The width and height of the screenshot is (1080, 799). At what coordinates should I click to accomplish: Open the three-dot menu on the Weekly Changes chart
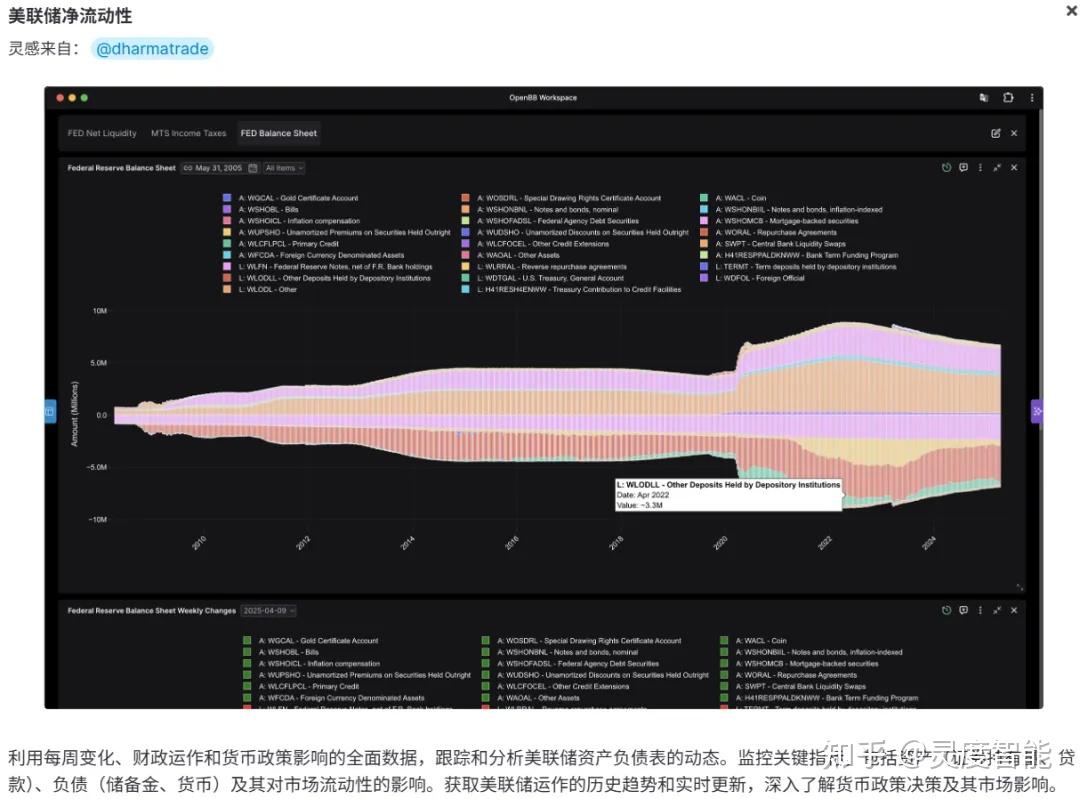(980, 610)
